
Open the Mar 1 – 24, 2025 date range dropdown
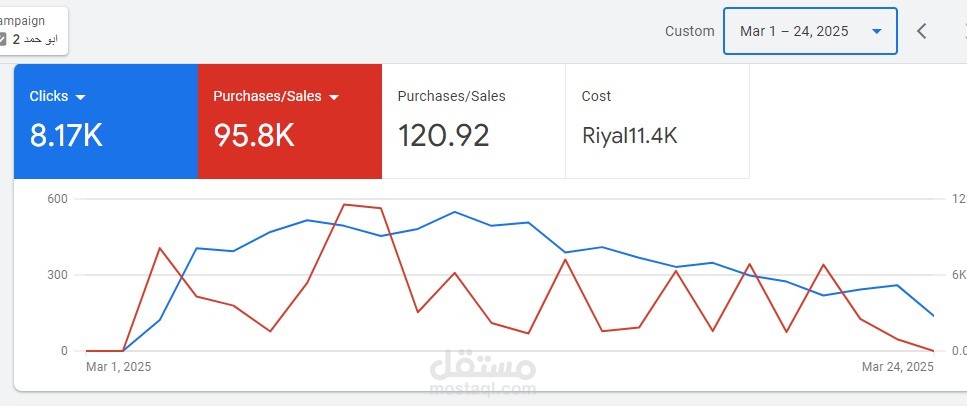810,31
